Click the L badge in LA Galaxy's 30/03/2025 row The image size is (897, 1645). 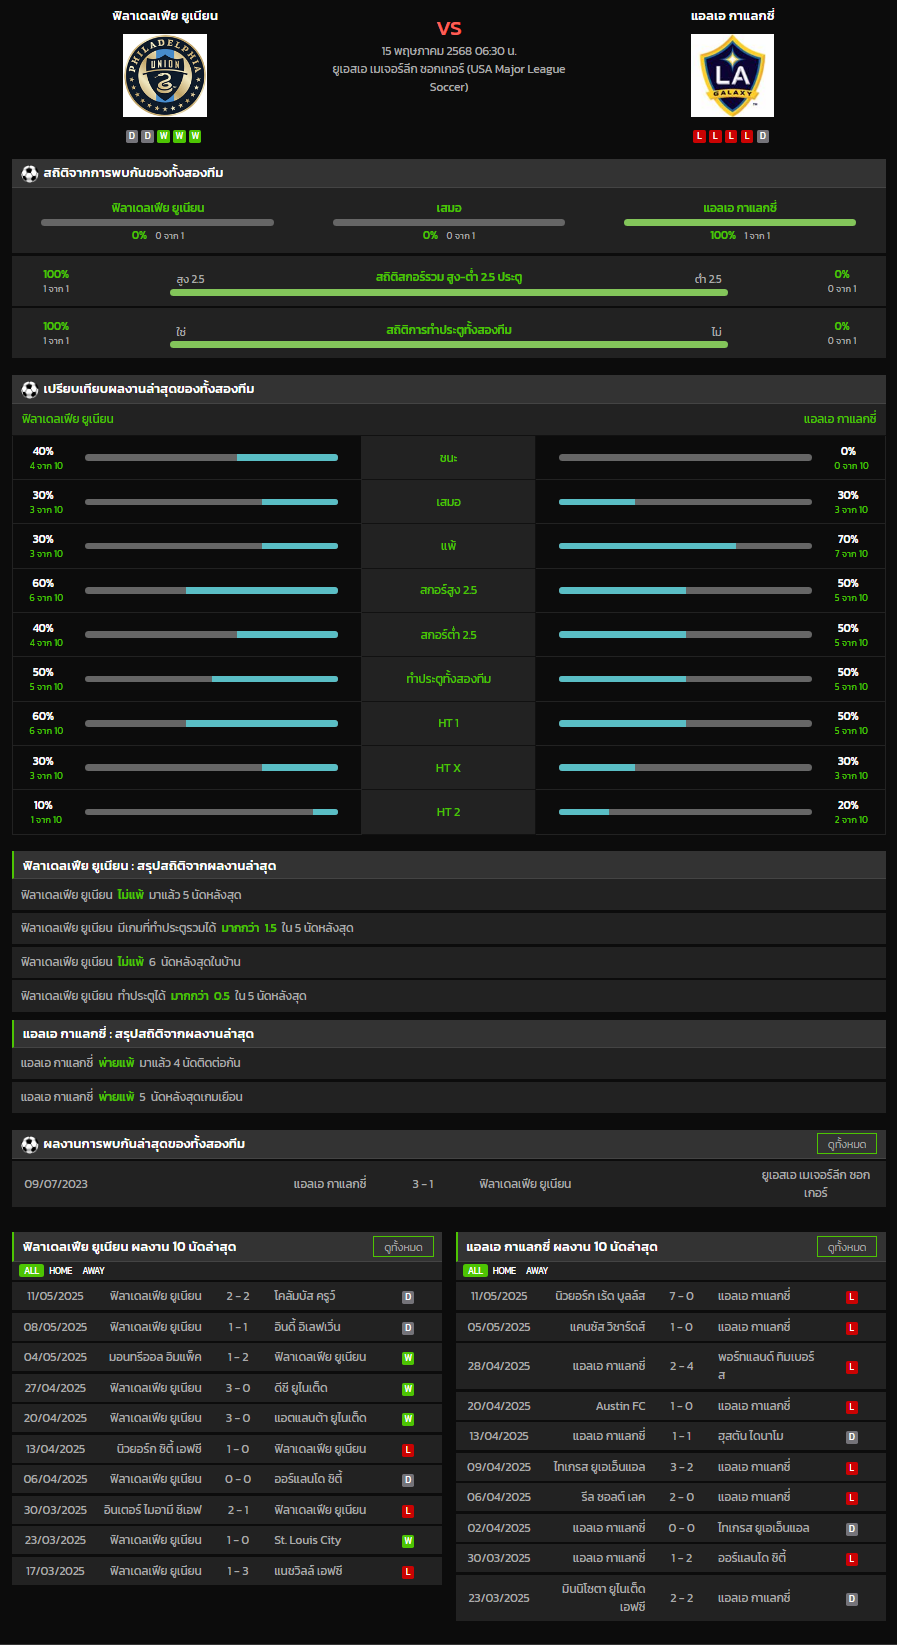point(852,1559)
